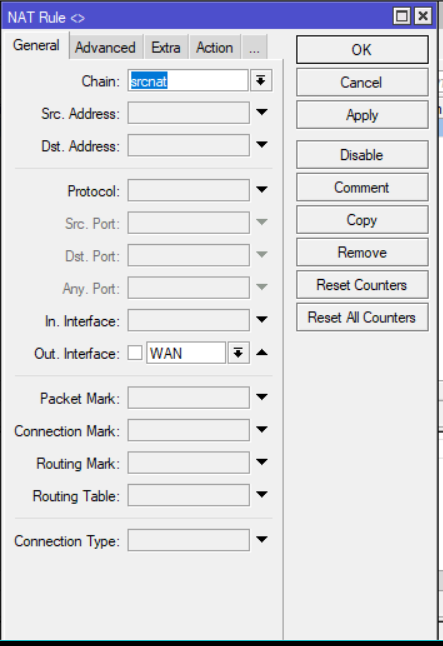Open the Out. Interface dropdown list

(238, 353)
